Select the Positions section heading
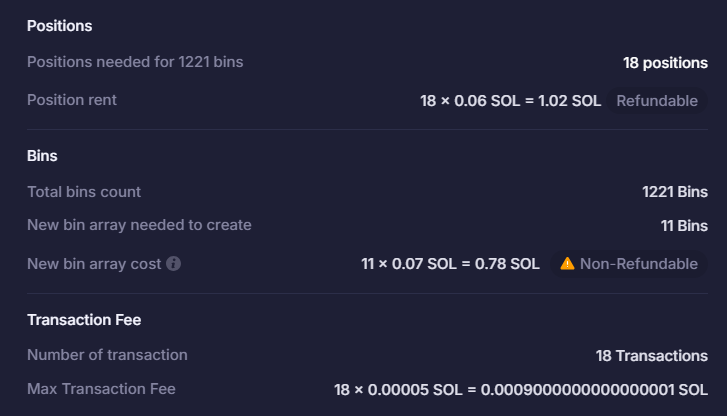Viewport: 727px width, 416px height. [60, 26]
